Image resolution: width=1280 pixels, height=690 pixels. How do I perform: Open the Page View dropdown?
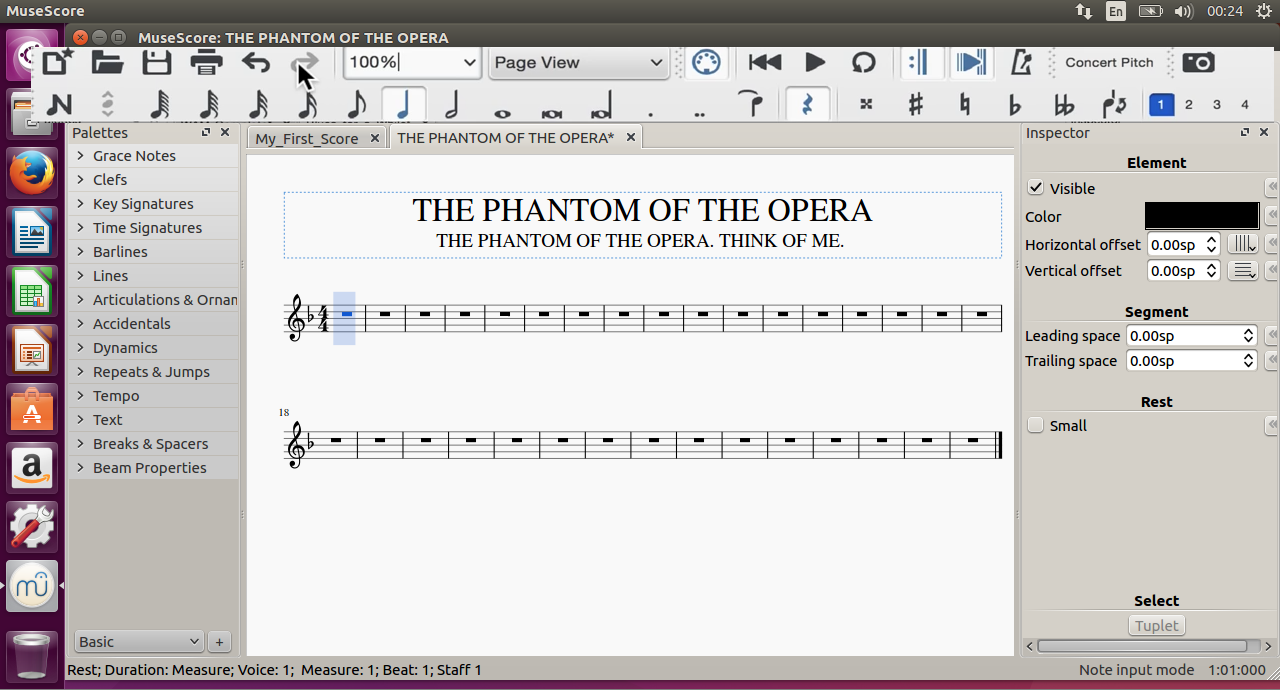click(578, 62)
